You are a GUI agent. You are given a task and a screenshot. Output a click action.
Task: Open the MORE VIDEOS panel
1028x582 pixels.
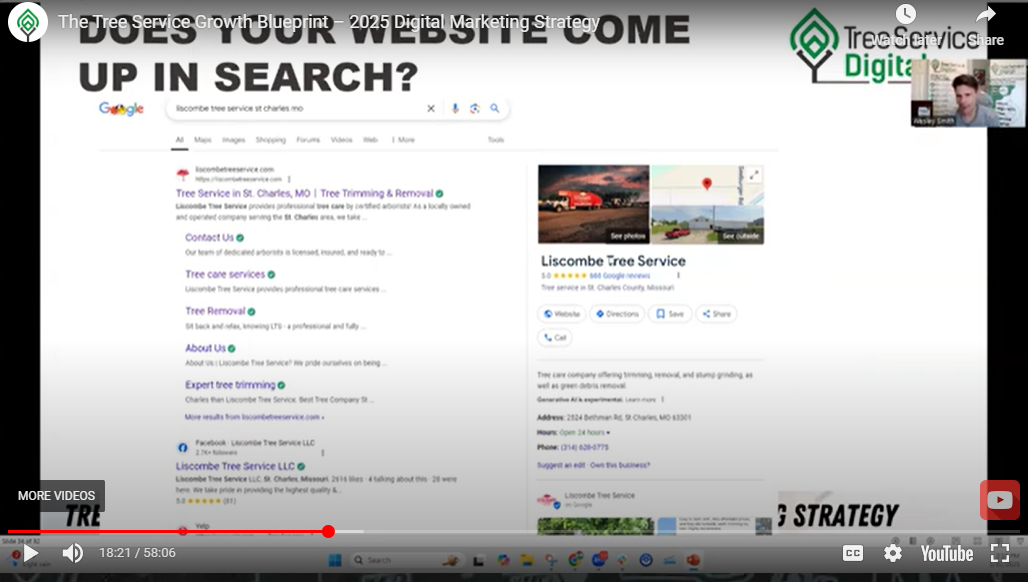tap(56, 496)
